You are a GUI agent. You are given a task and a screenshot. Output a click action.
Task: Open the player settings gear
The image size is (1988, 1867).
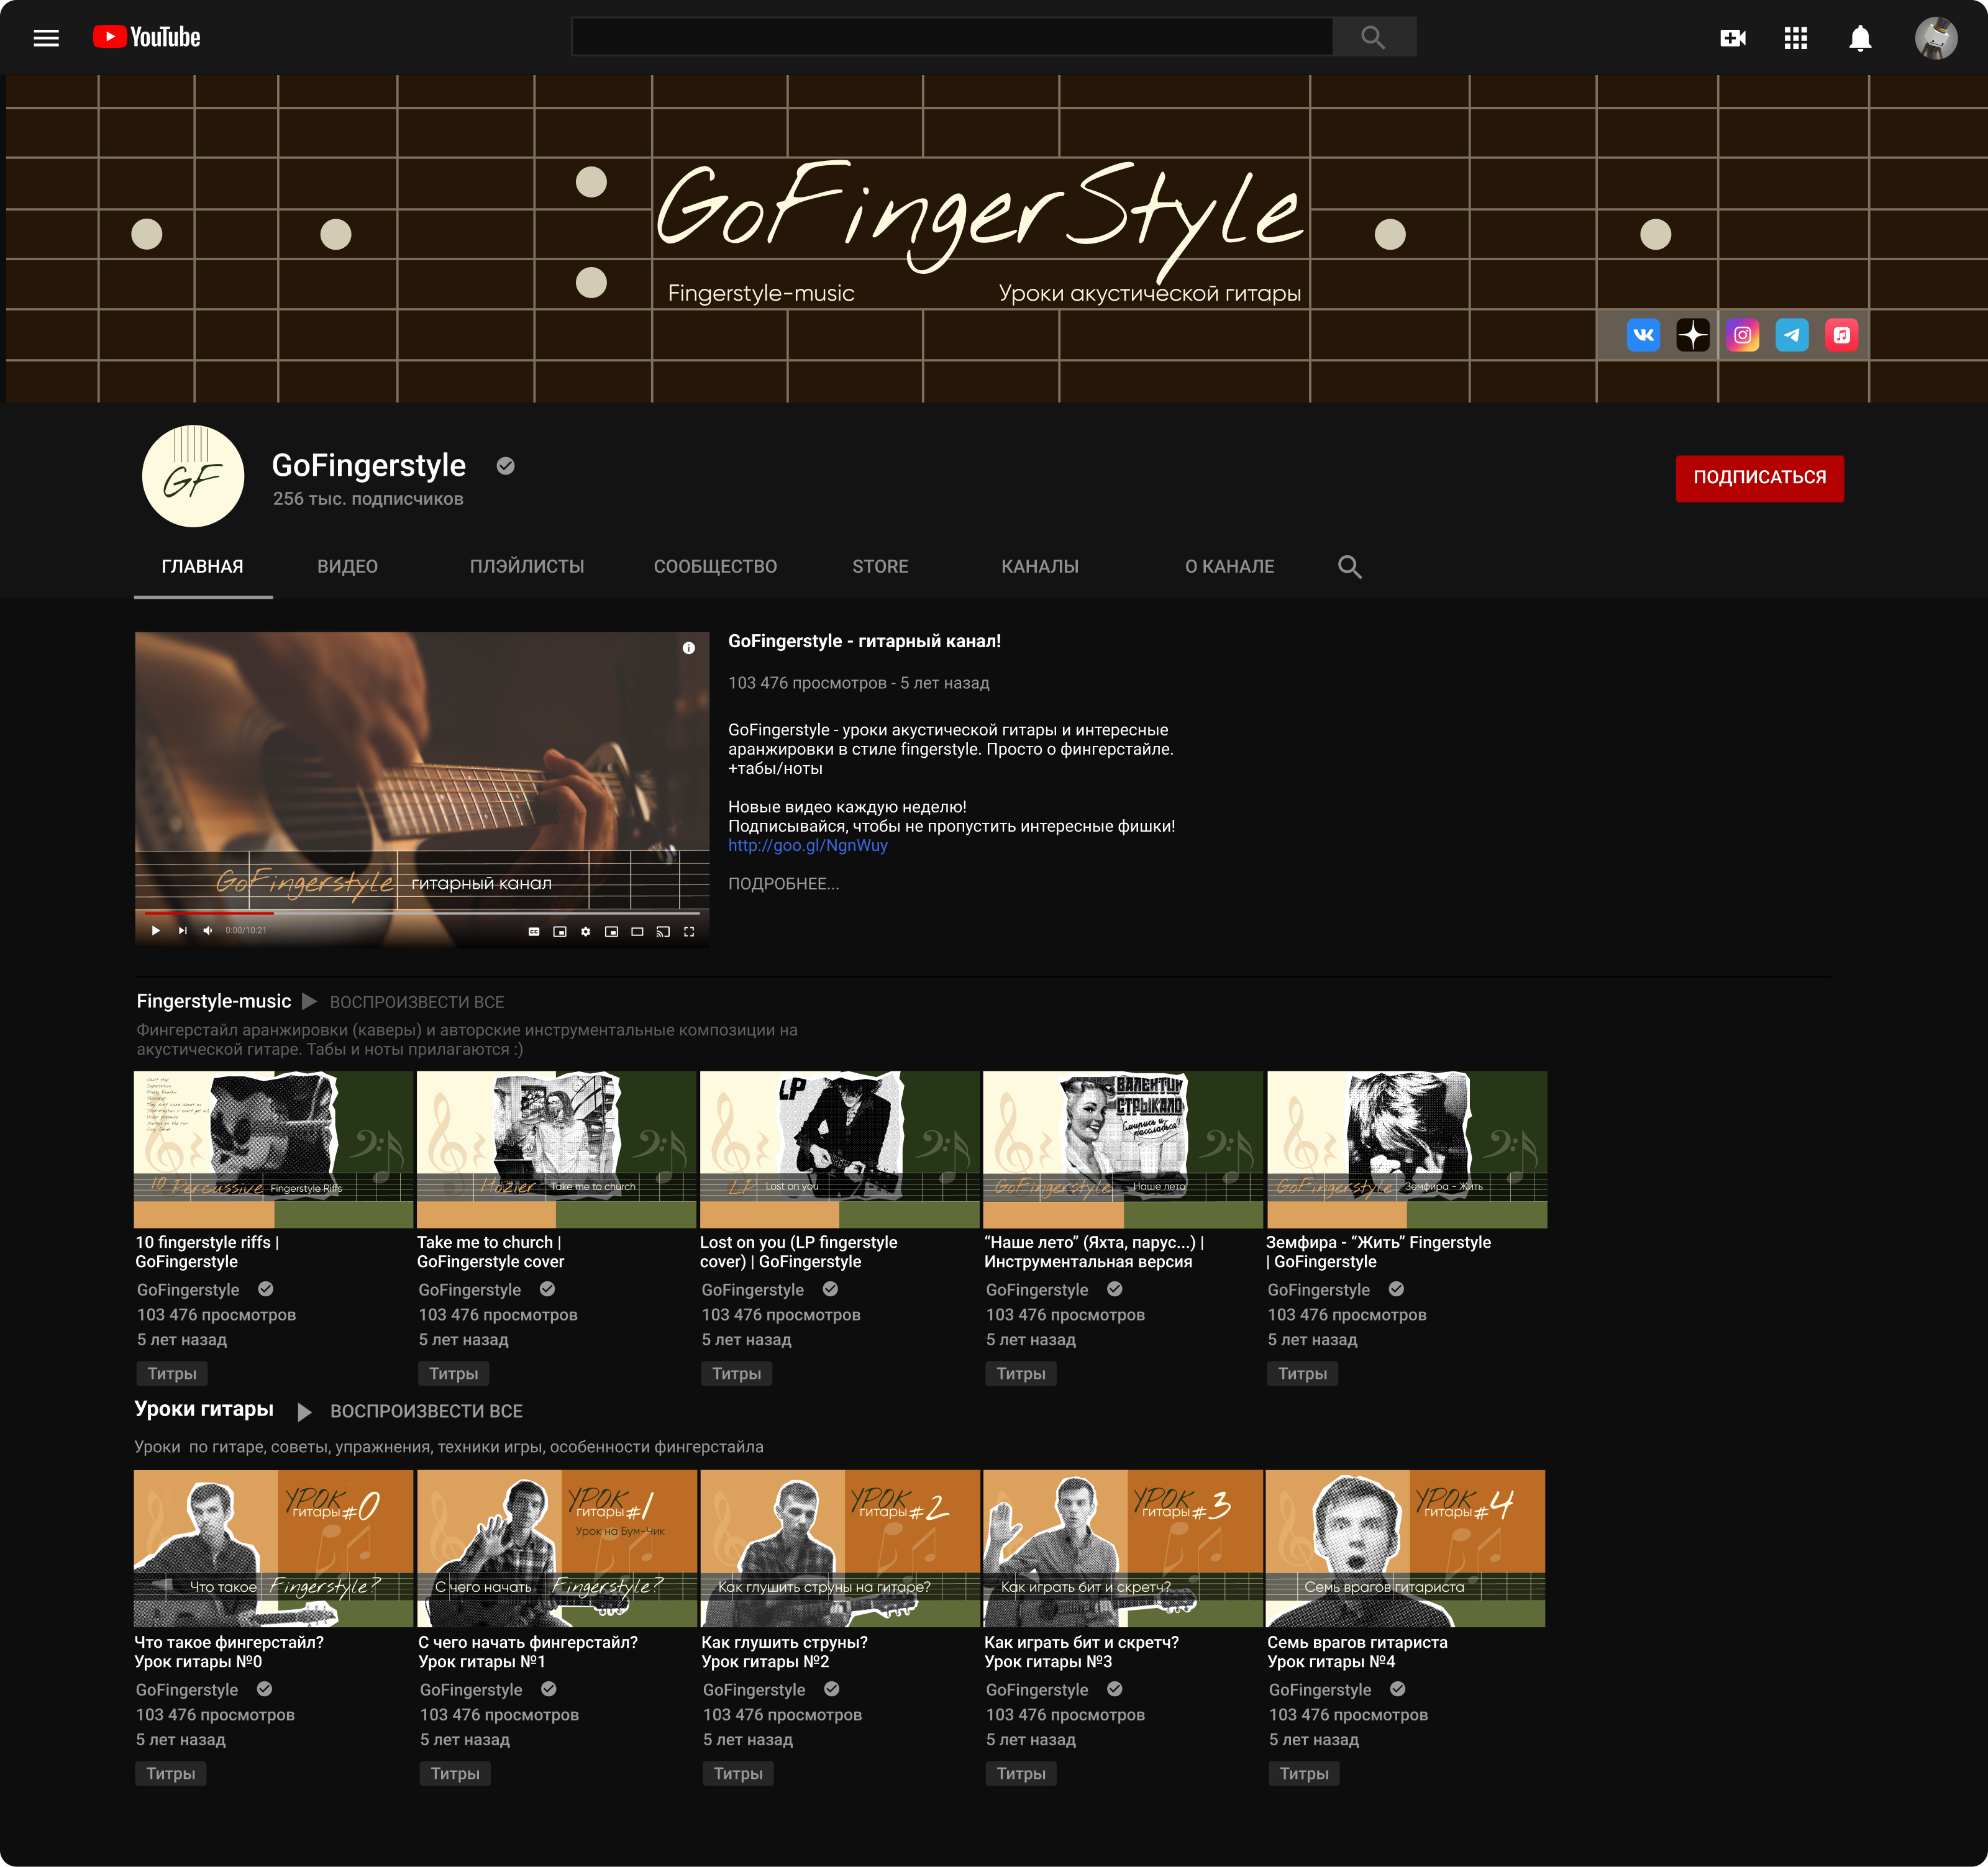coord(586,931)
